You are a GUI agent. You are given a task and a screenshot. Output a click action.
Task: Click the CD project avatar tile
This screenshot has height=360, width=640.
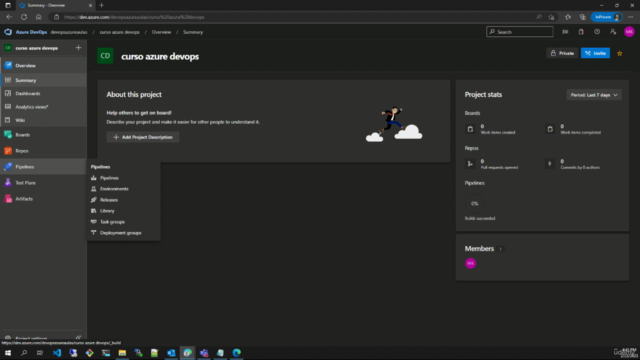105,56
